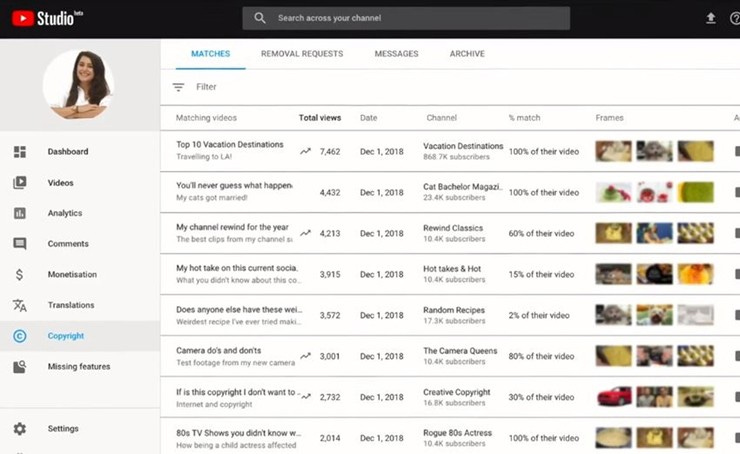740x454 pixels.
Task: Open You'll never guess what happened video
Action: tap(234, 185)
